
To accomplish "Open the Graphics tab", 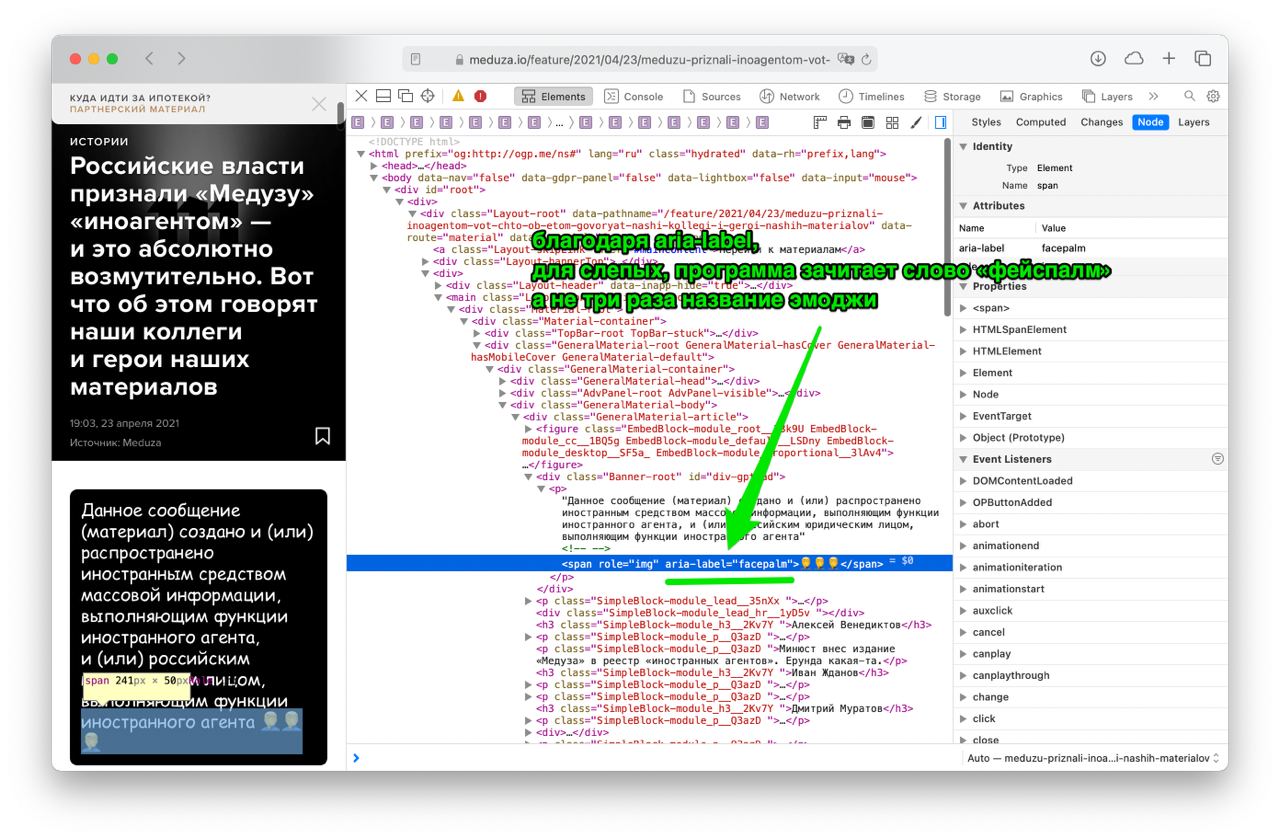I will 1031,97.
